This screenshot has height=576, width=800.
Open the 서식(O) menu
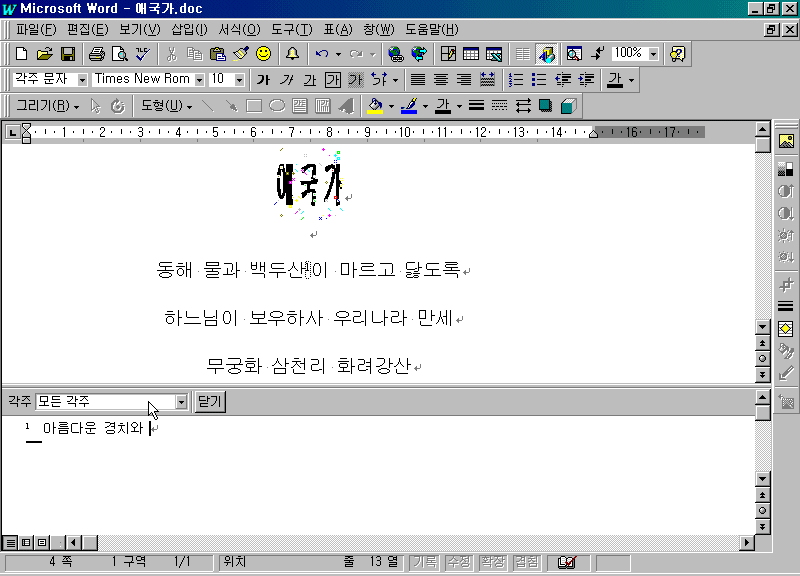point(239,30)
